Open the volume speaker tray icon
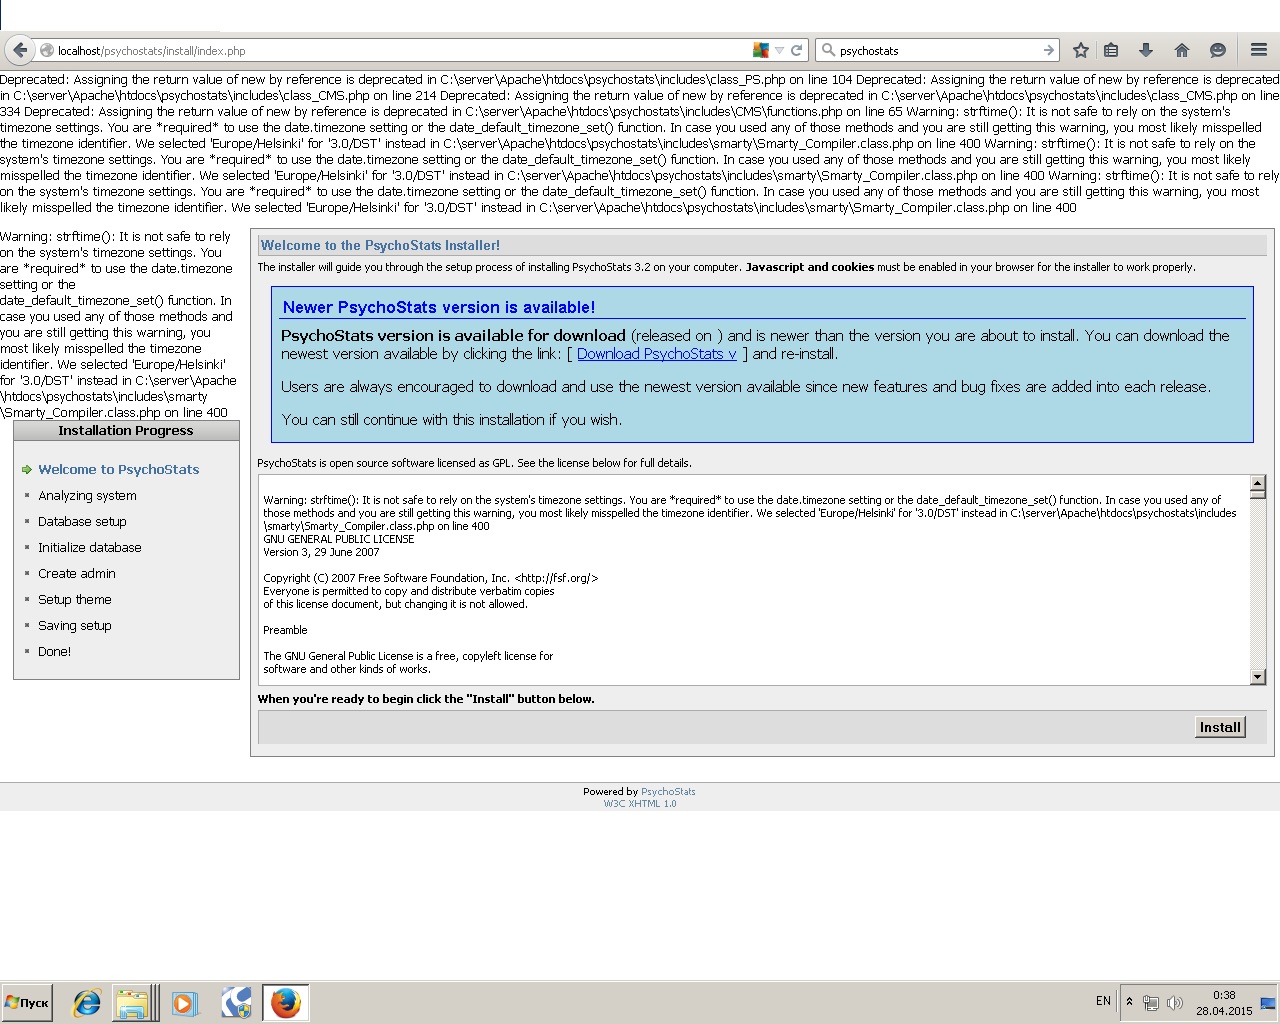This screenshot has height=1024, width=1280. [x=1175, y=1002]
